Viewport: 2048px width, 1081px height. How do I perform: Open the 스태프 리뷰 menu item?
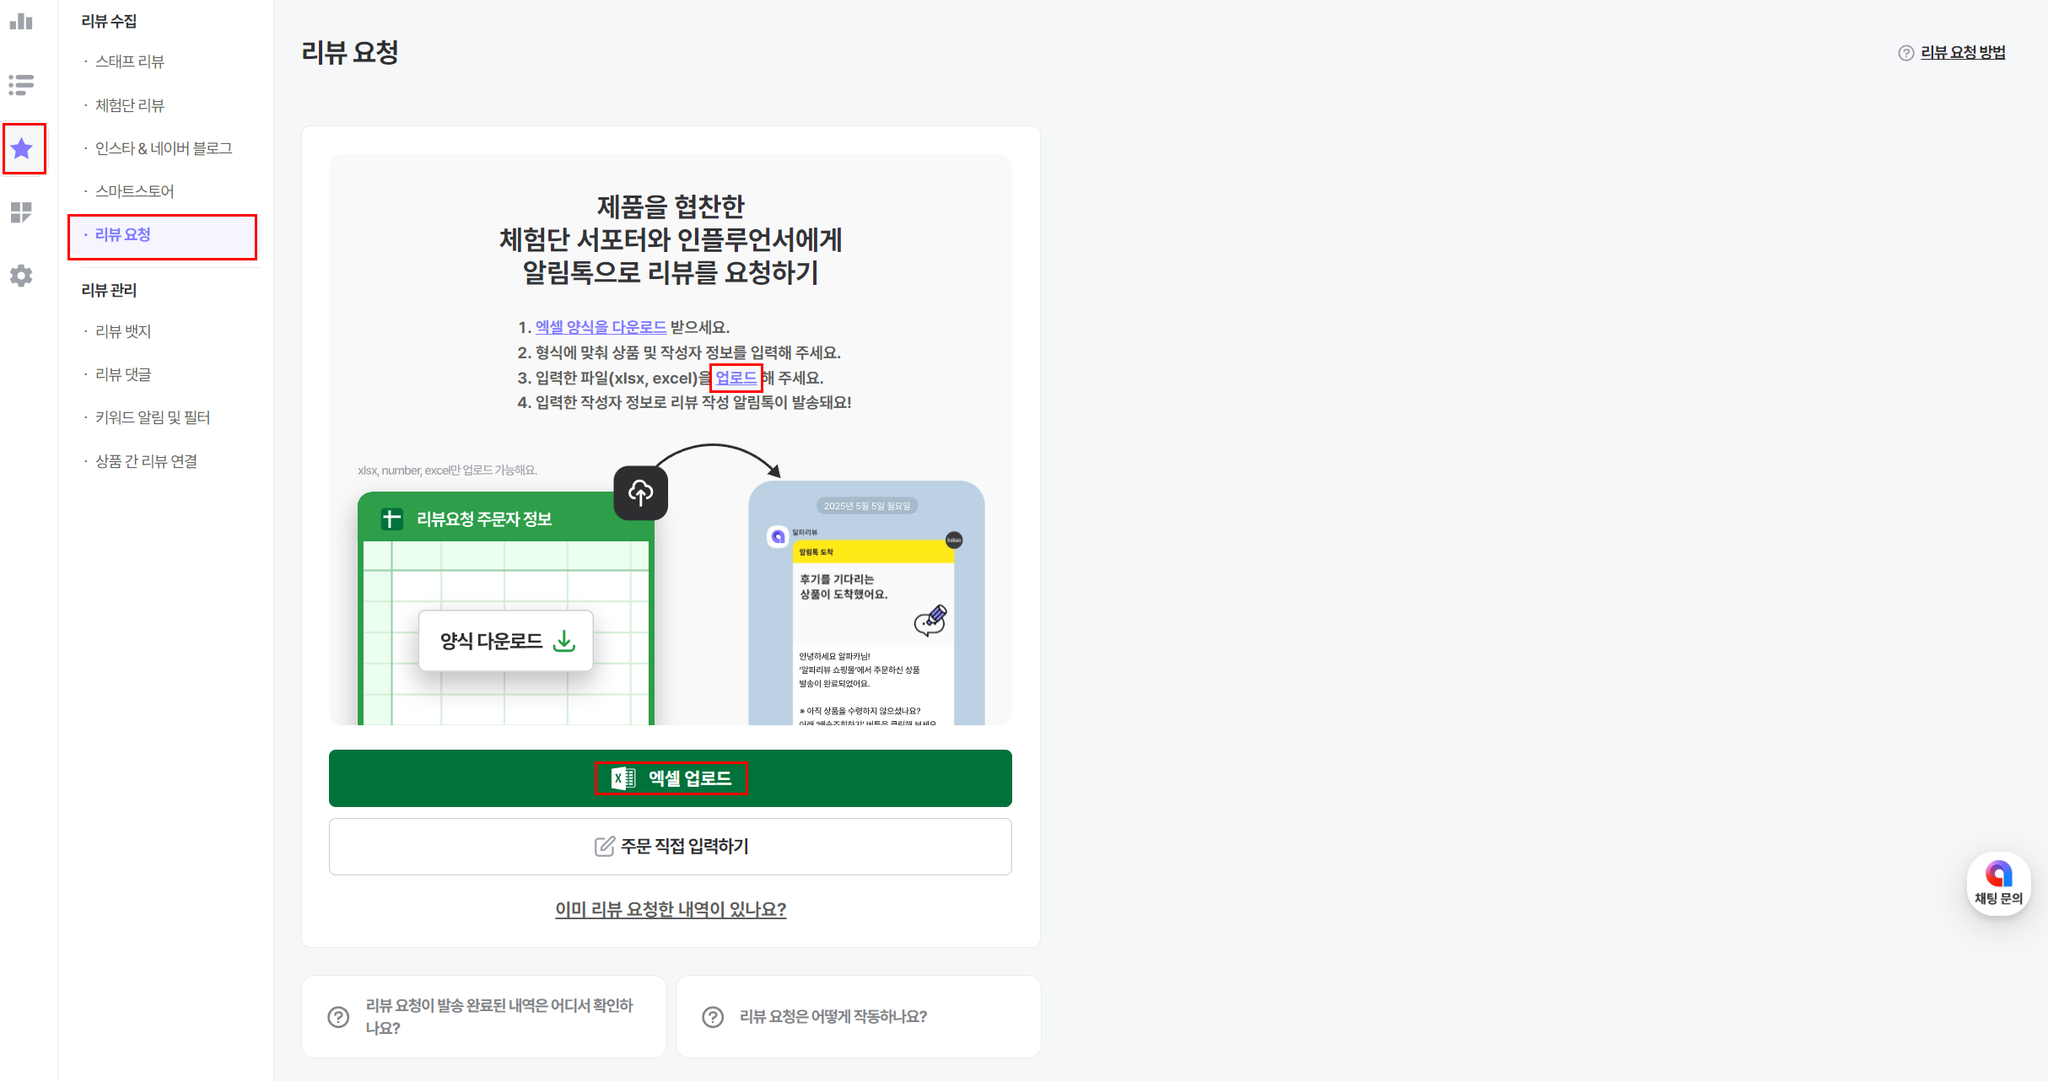[x=130, y=62]
